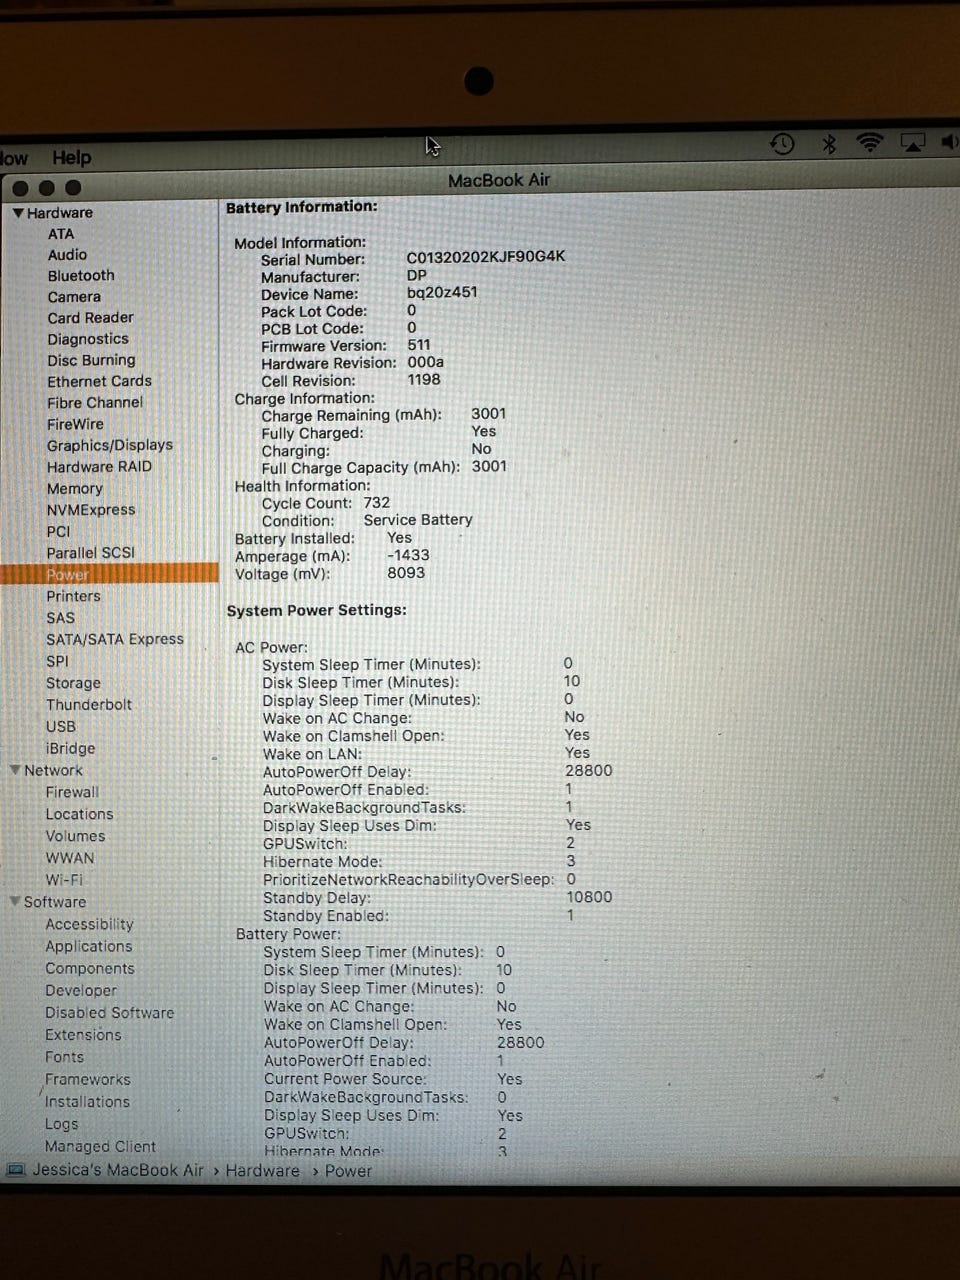
Task: Select Logs under Software
Action: 61,1124
